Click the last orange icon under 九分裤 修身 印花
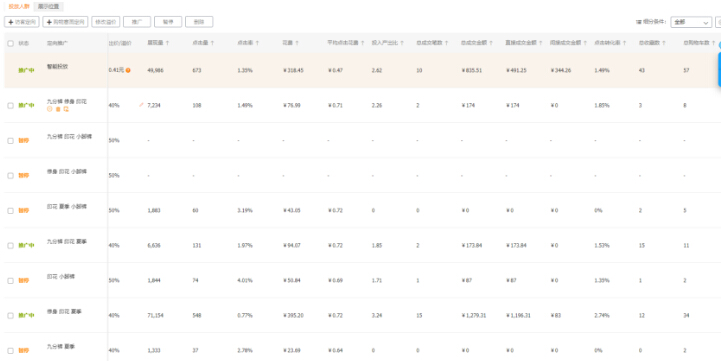 point(66,109)
